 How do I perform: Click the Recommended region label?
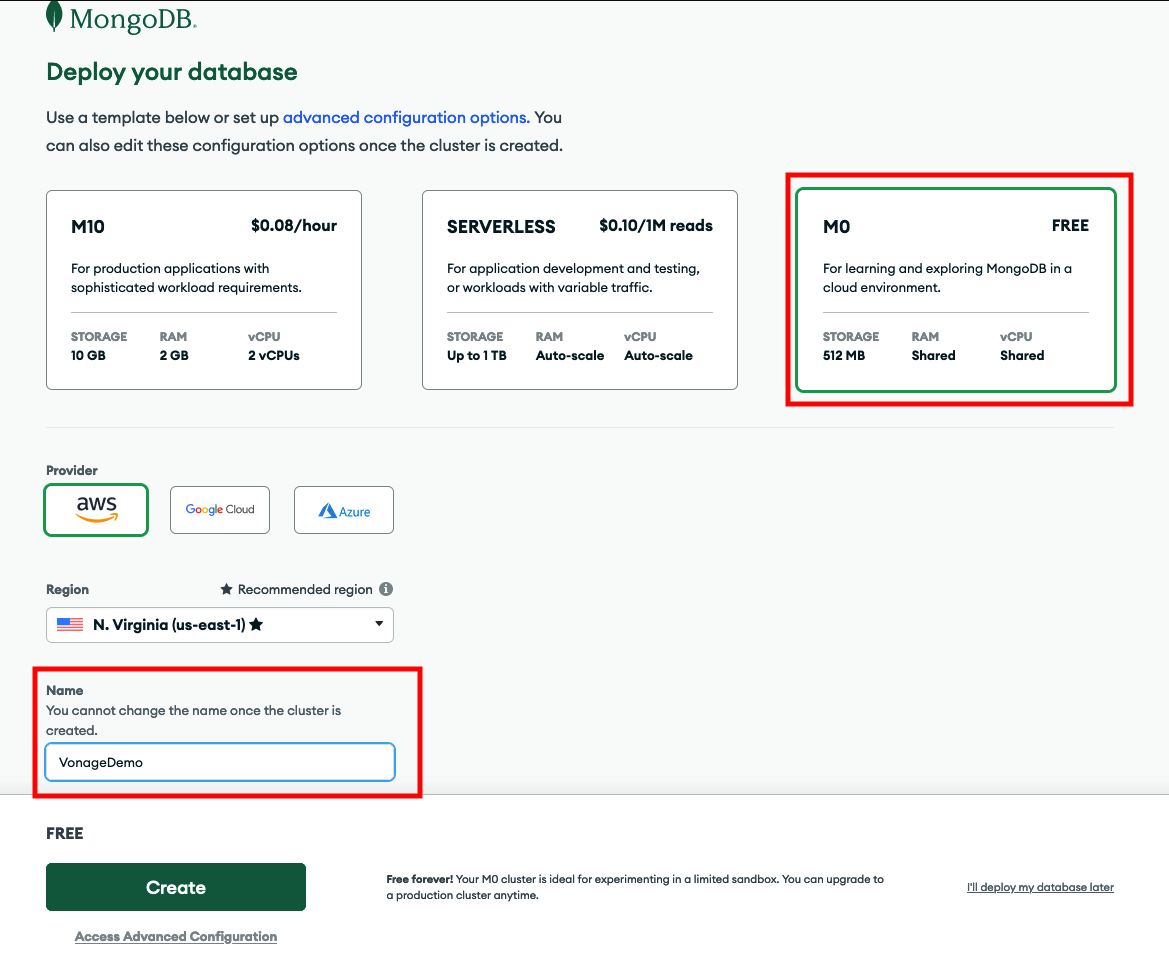click(305, 590)
